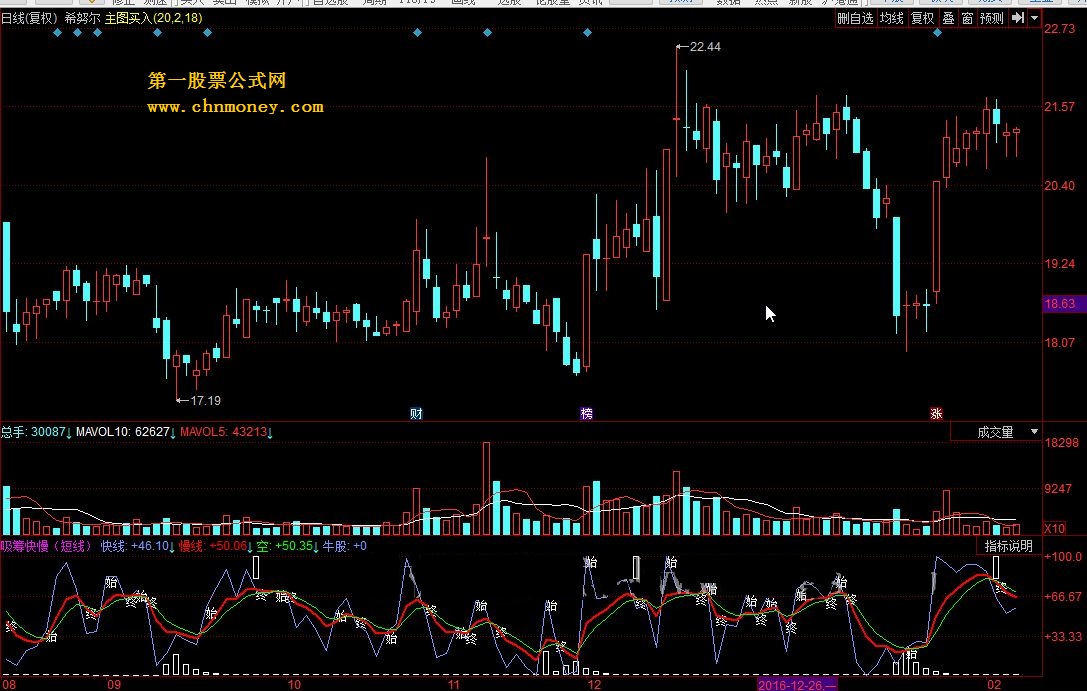Click the 20.40 price axis label
This screenshot has width=1087, height=691.
(1059, 186)
